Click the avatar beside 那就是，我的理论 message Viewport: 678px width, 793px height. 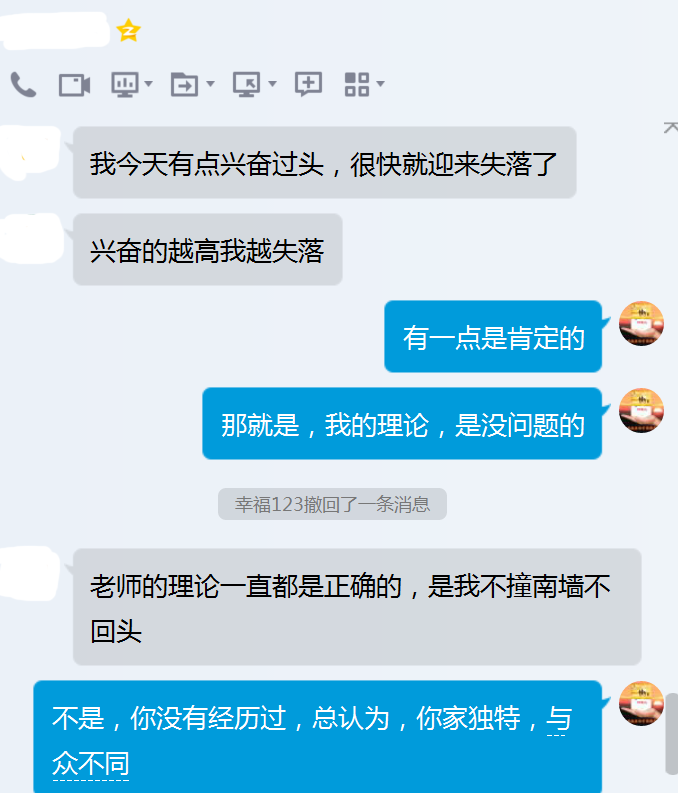[641, 411]
